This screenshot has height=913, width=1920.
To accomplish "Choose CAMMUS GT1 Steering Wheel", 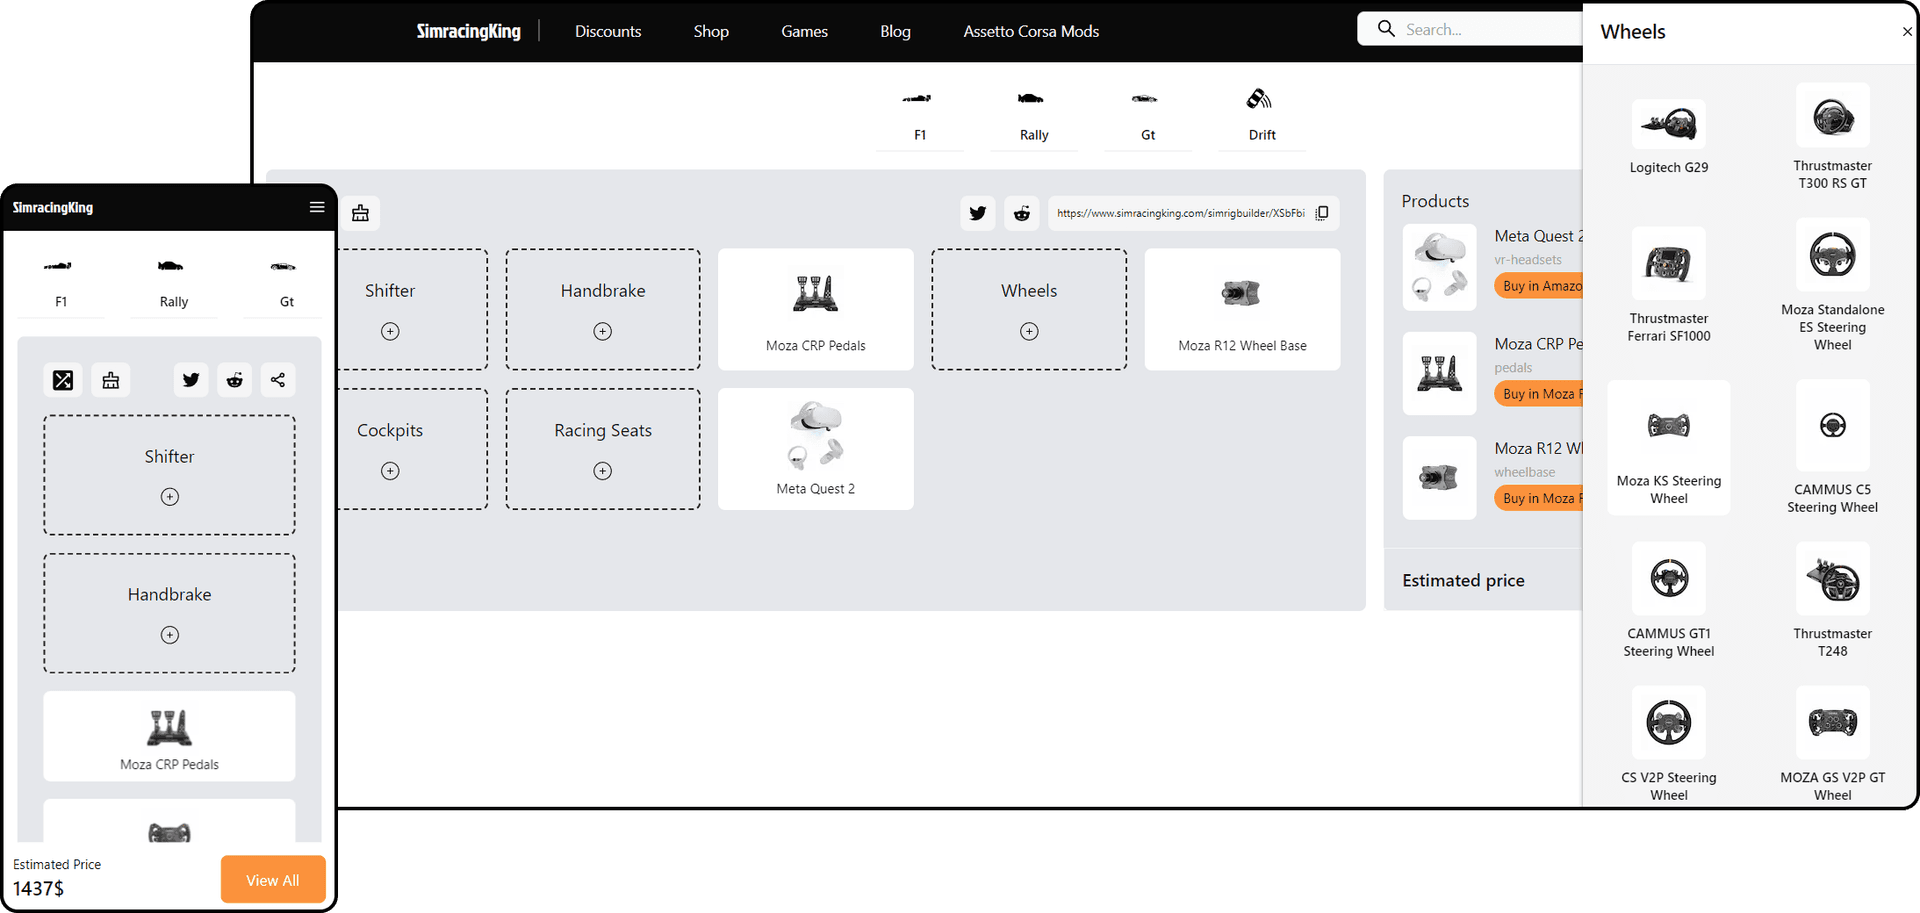I will pyautogui.click(x=1669, y=600).
